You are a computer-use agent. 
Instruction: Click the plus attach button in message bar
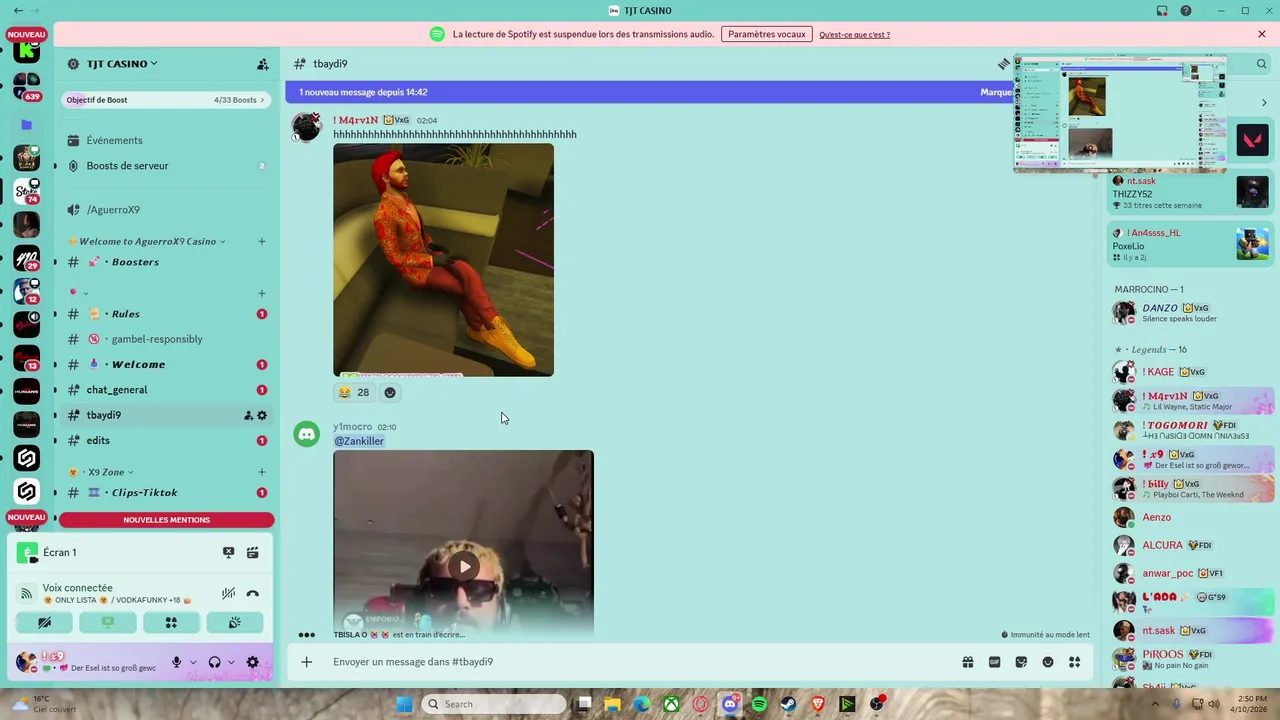coord(307,662)
